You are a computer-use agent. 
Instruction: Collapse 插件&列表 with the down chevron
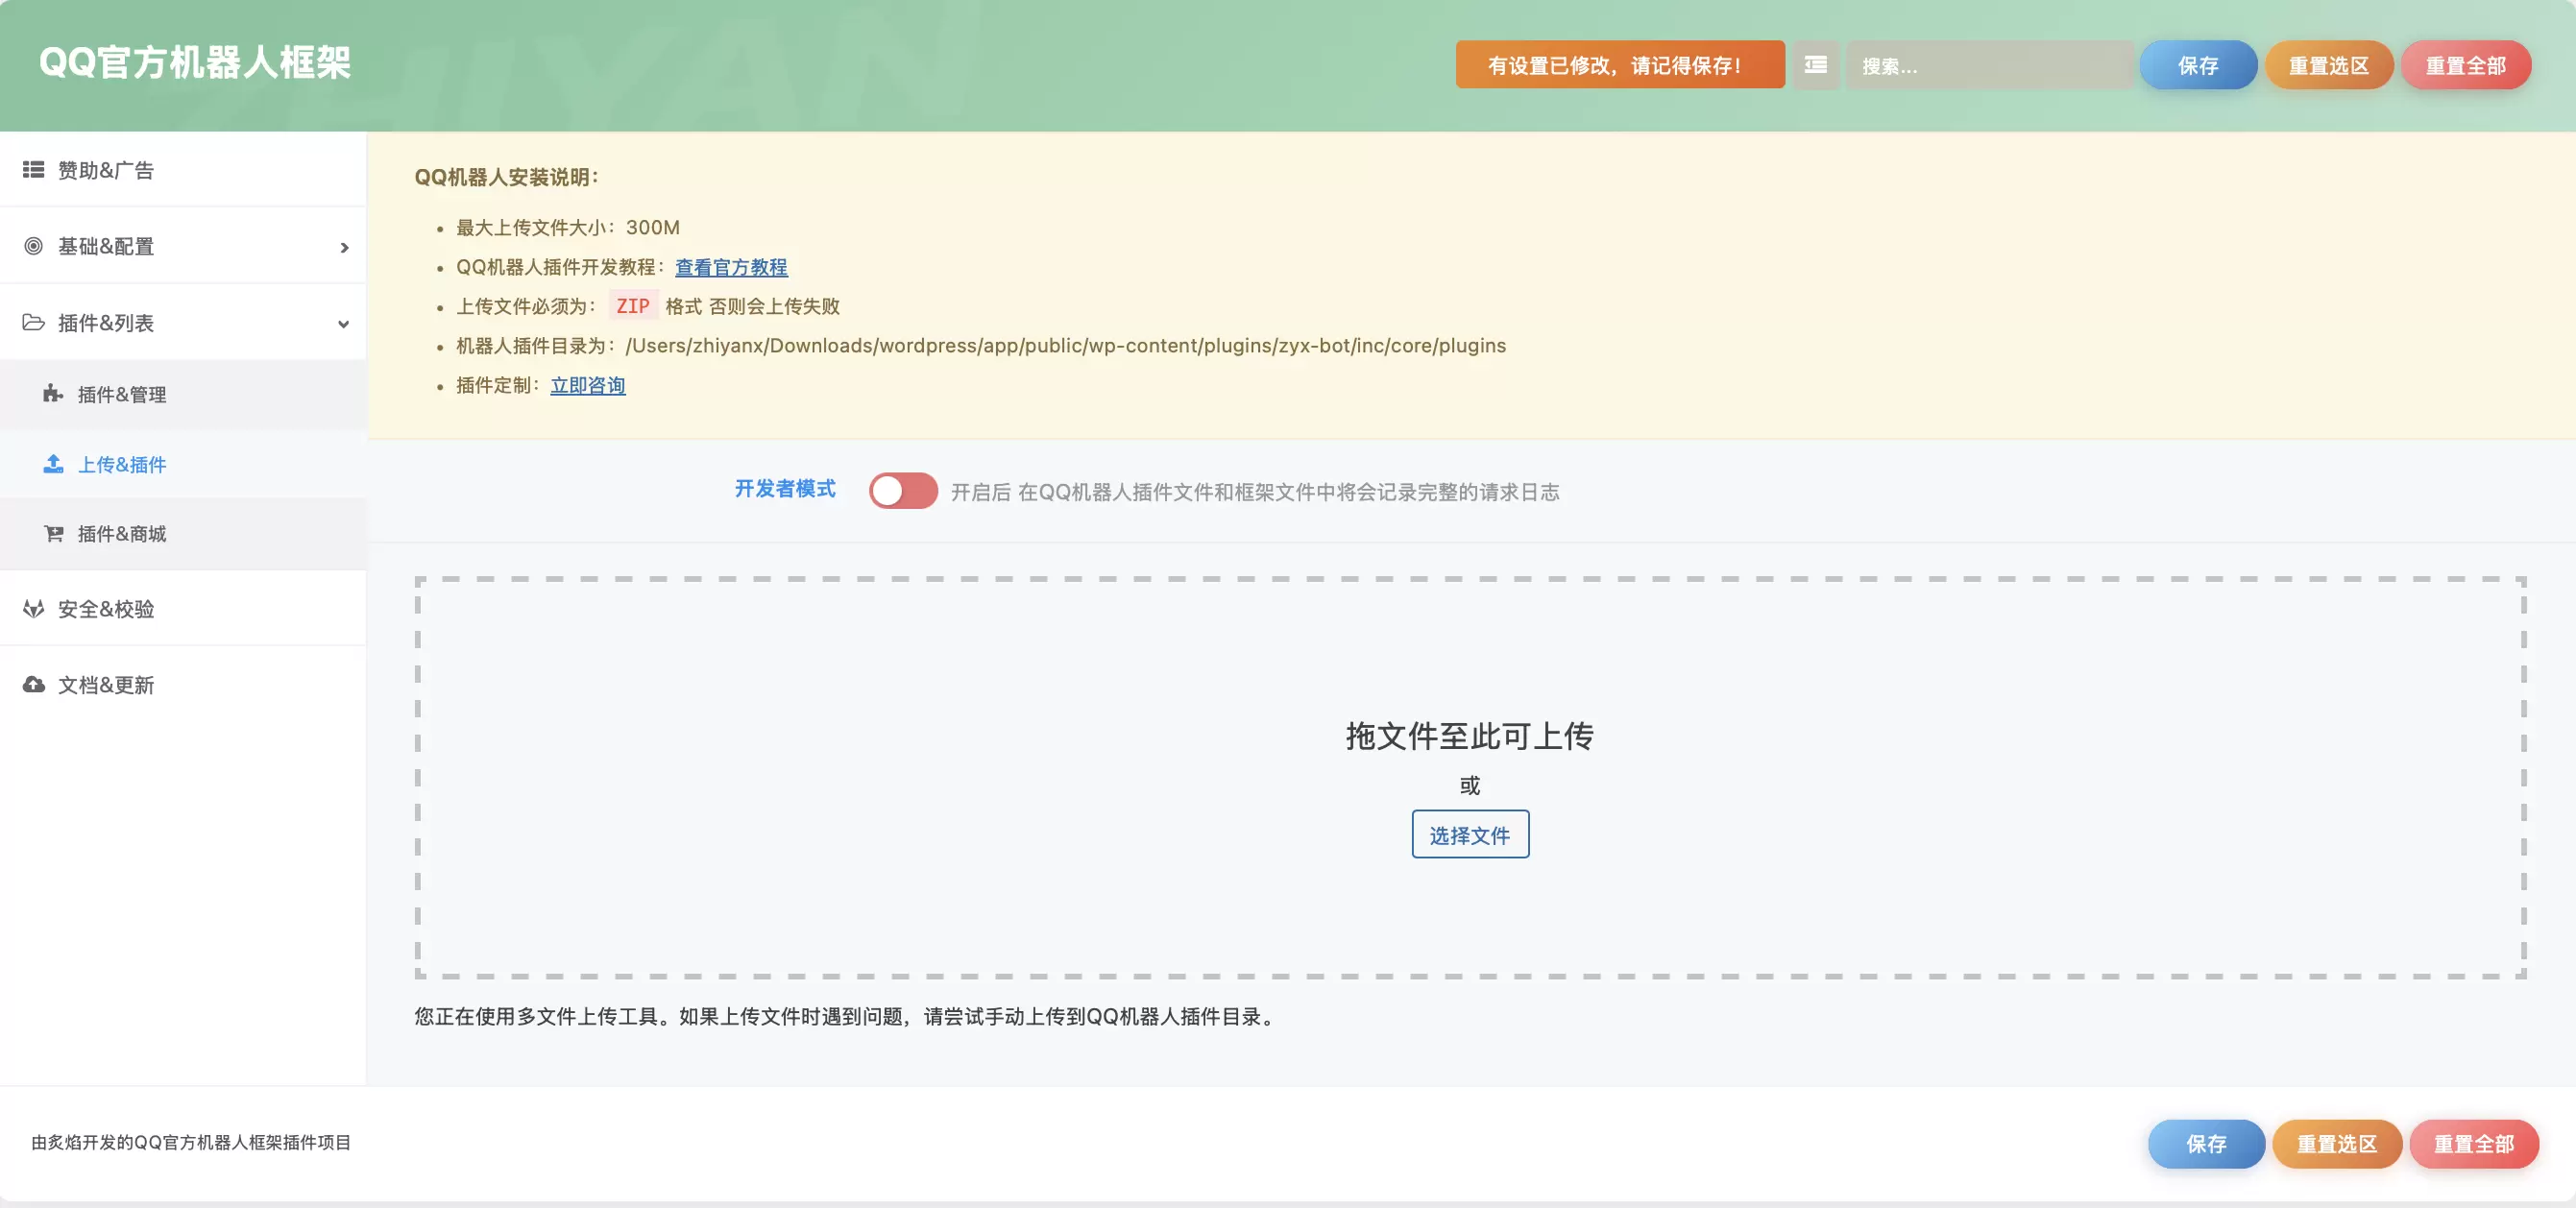coord(343,323)
